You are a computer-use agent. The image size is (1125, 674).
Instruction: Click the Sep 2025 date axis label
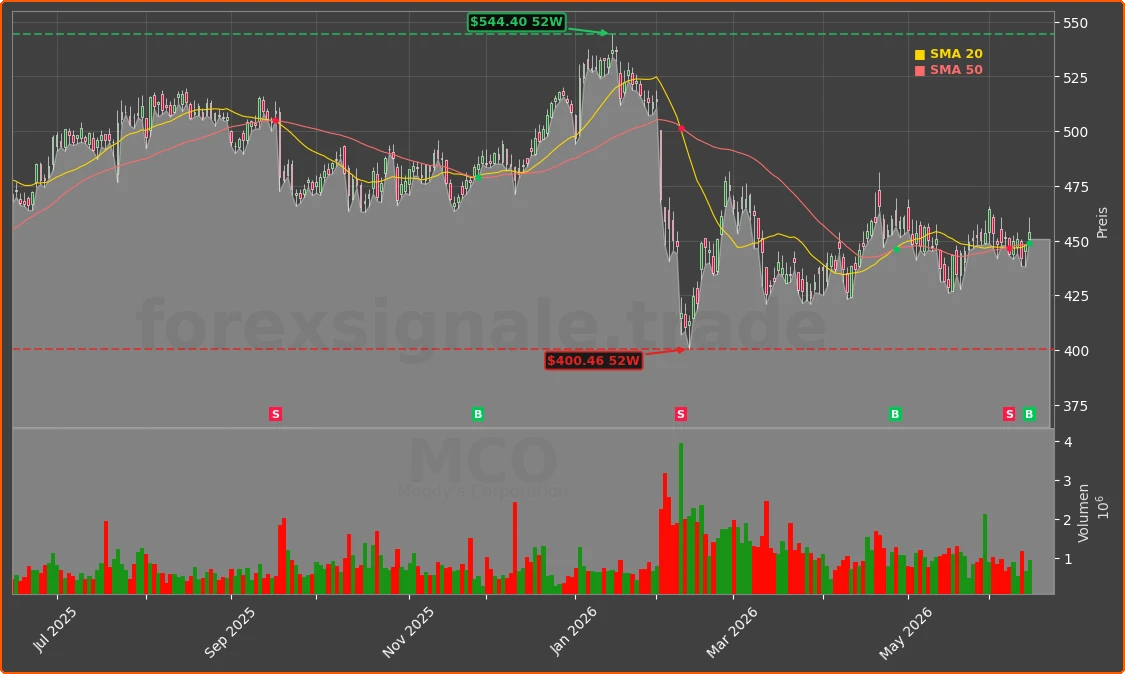(230, 632)
